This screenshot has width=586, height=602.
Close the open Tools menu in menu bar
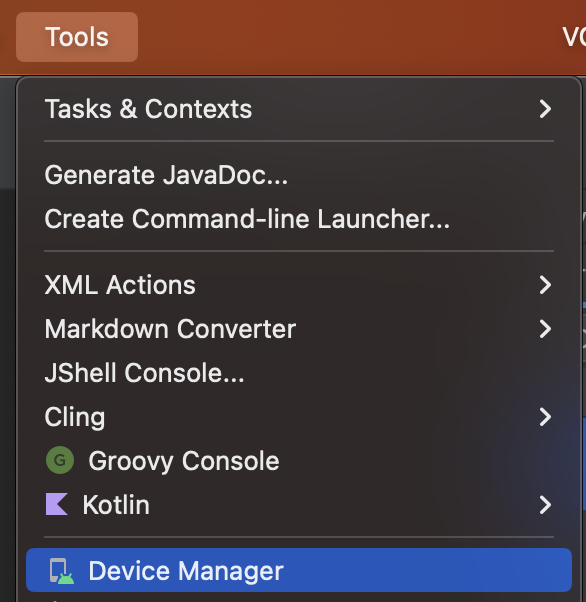77,37
